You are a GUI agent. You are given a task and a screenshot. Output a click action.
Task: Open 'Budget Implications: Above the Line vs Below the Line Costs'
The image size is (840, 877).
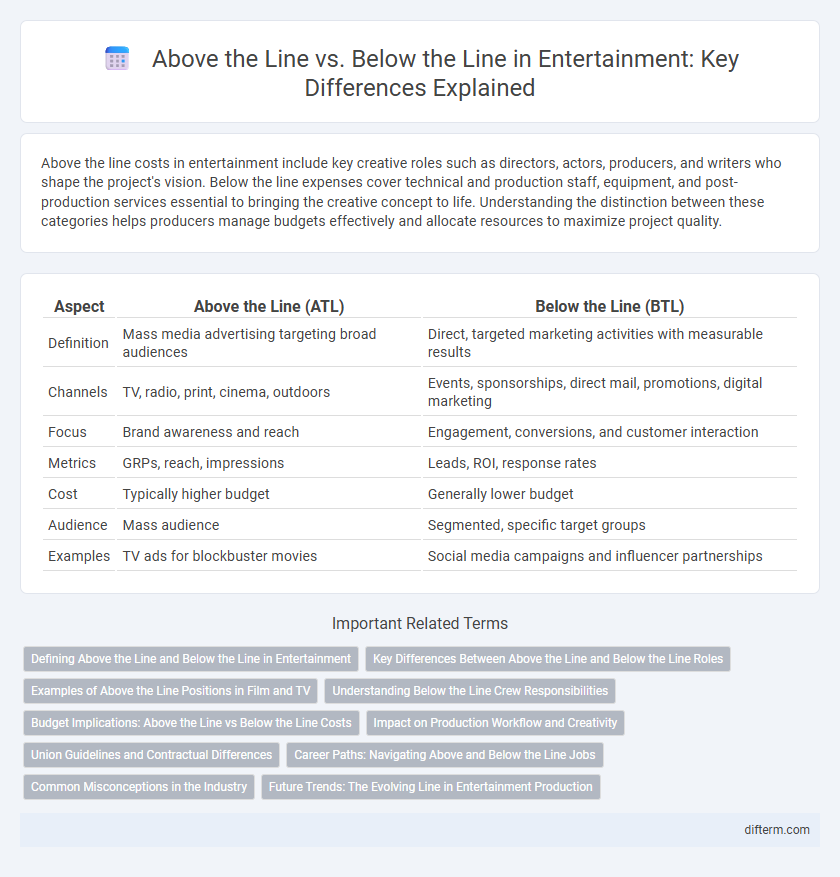191,723
